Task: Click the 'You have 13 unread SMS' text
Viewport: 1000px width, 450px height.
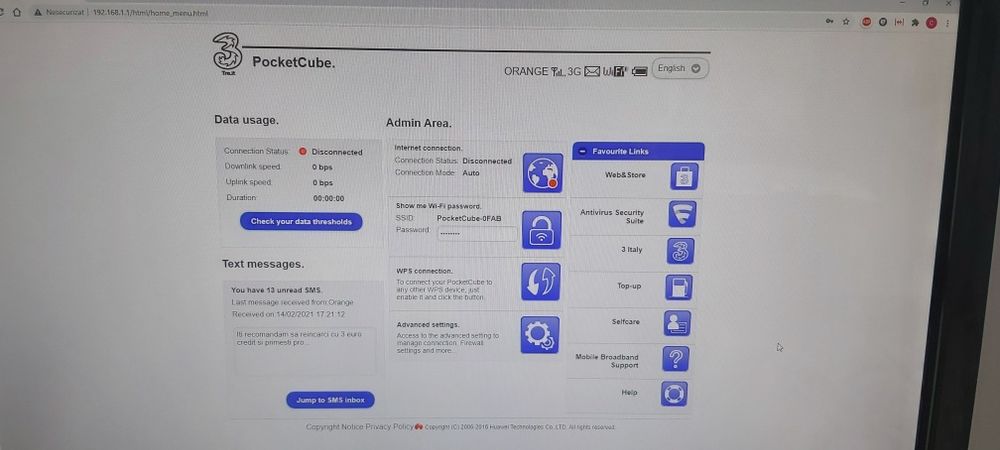Action: pyautogui.click(x=277, y=290)
